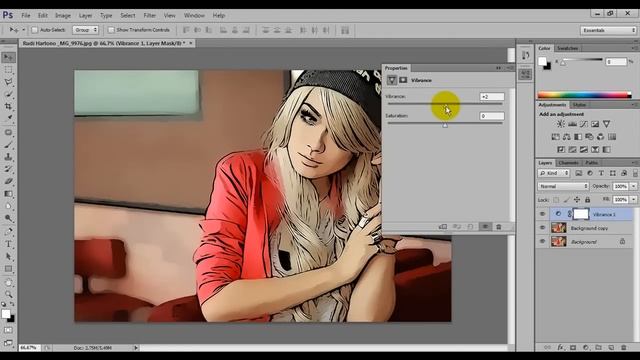Expand the status bar document info arrow
640x360 pixels.
[x=136, y=348]
